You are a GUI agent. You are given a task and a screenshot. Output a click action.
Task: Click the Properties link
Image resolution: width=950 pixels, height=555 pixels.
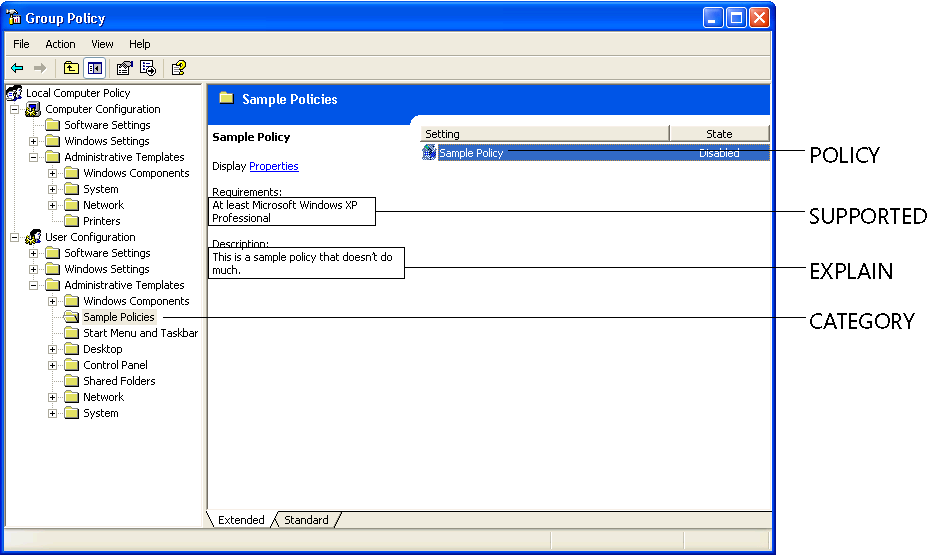point(274,166)
